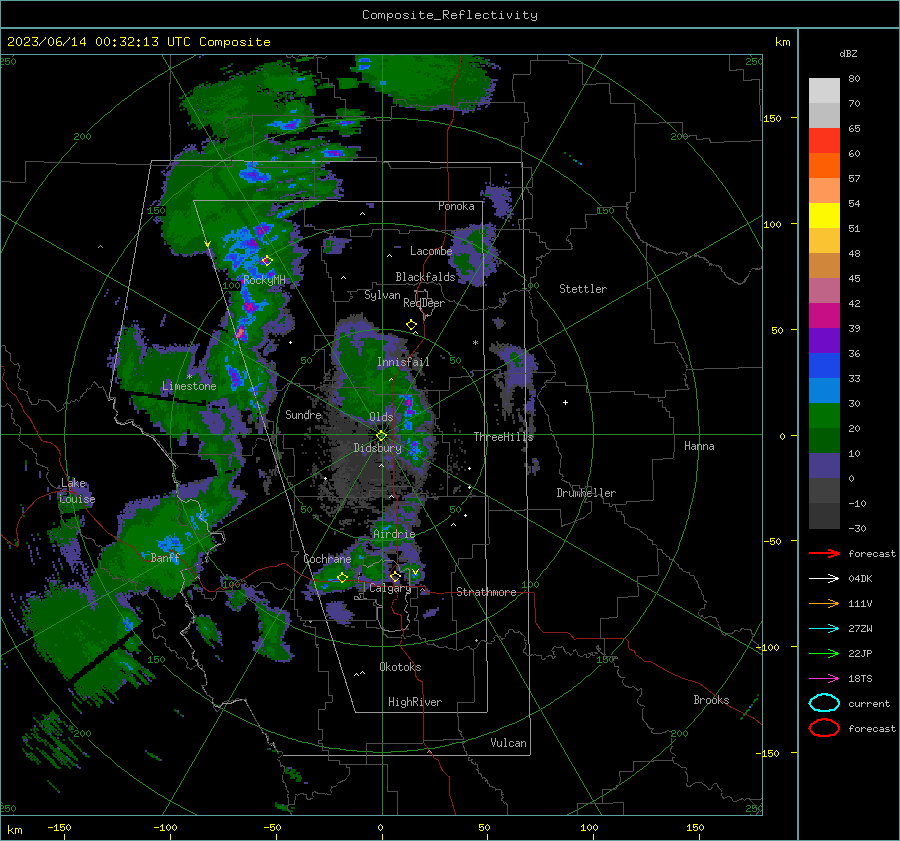The height and width of the screenshot is (841, 900).
Task: Click the Brooks city label
Action: [x=711, y=700]
